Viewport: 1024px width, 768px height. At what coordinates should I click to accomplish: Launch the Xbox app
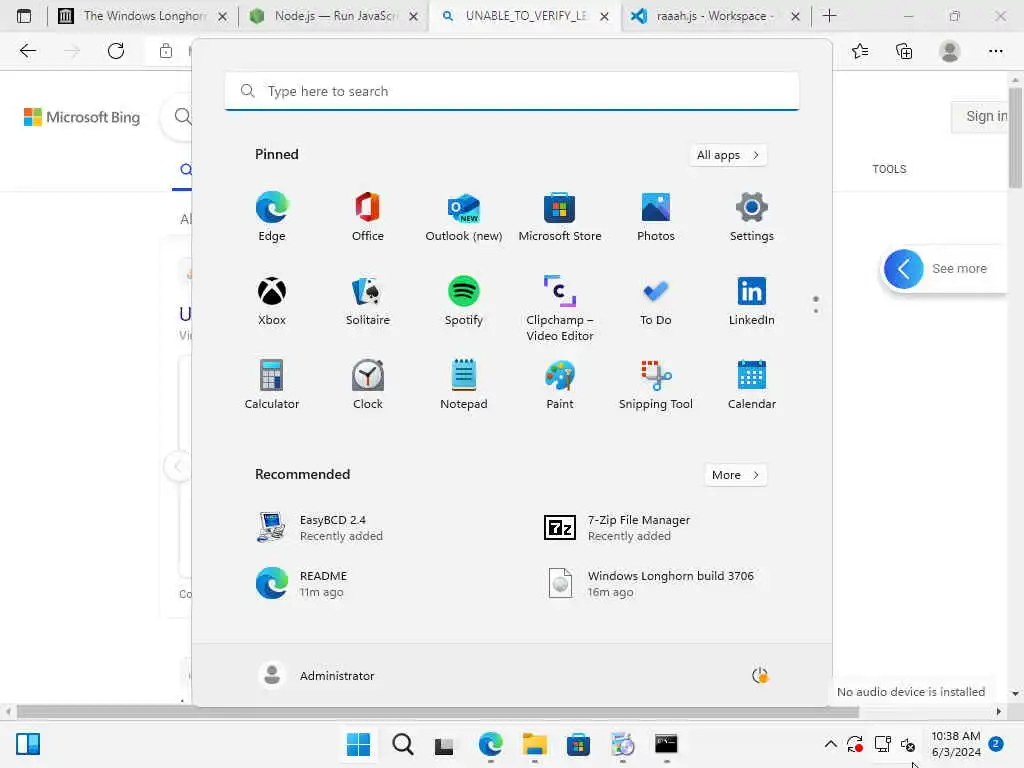272,300
